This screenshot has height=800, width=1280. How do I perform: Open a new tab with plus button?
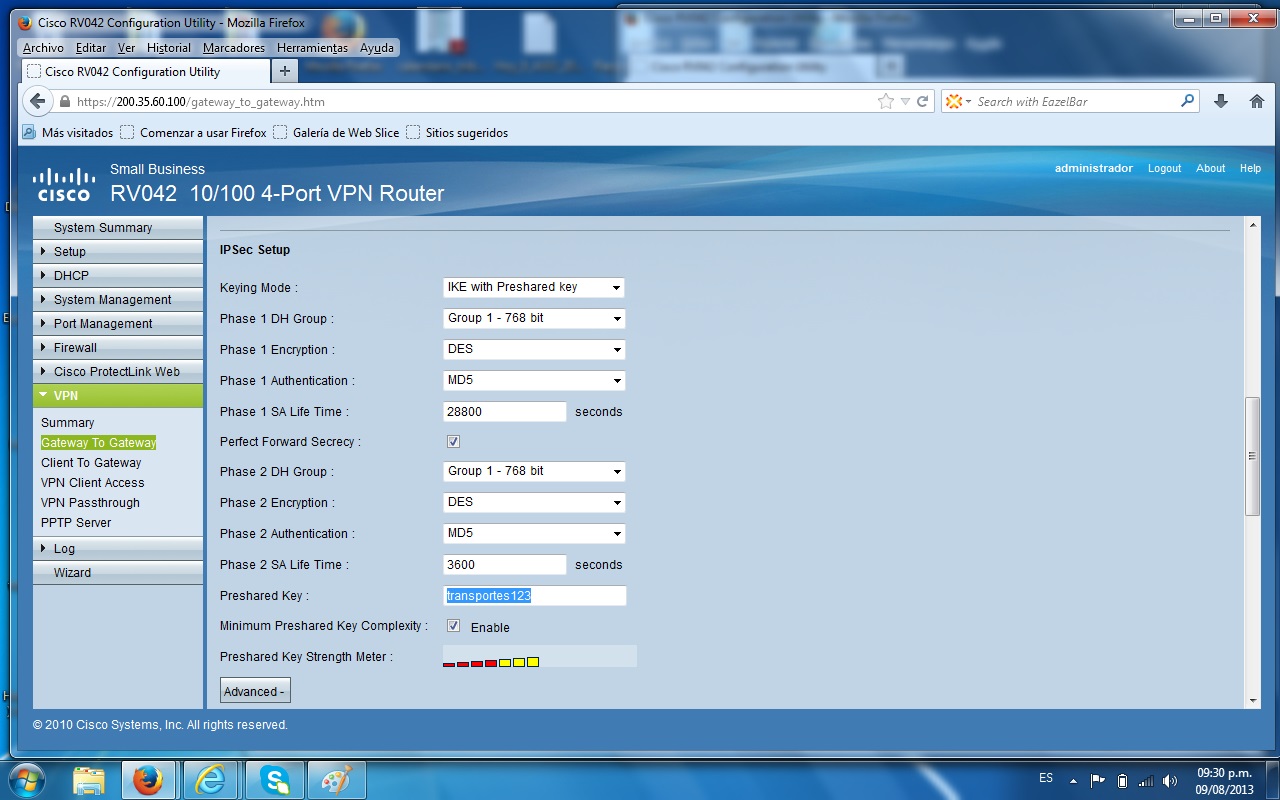tap(285, 71)
